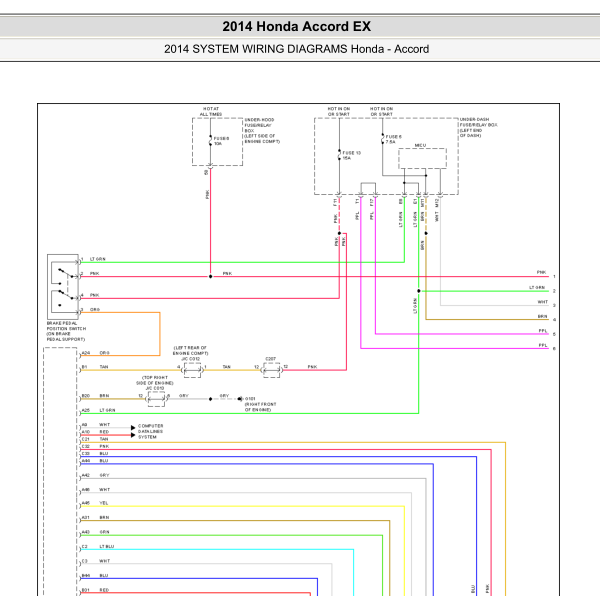Click the 'B1 TAN' connector label

(95, 367)
